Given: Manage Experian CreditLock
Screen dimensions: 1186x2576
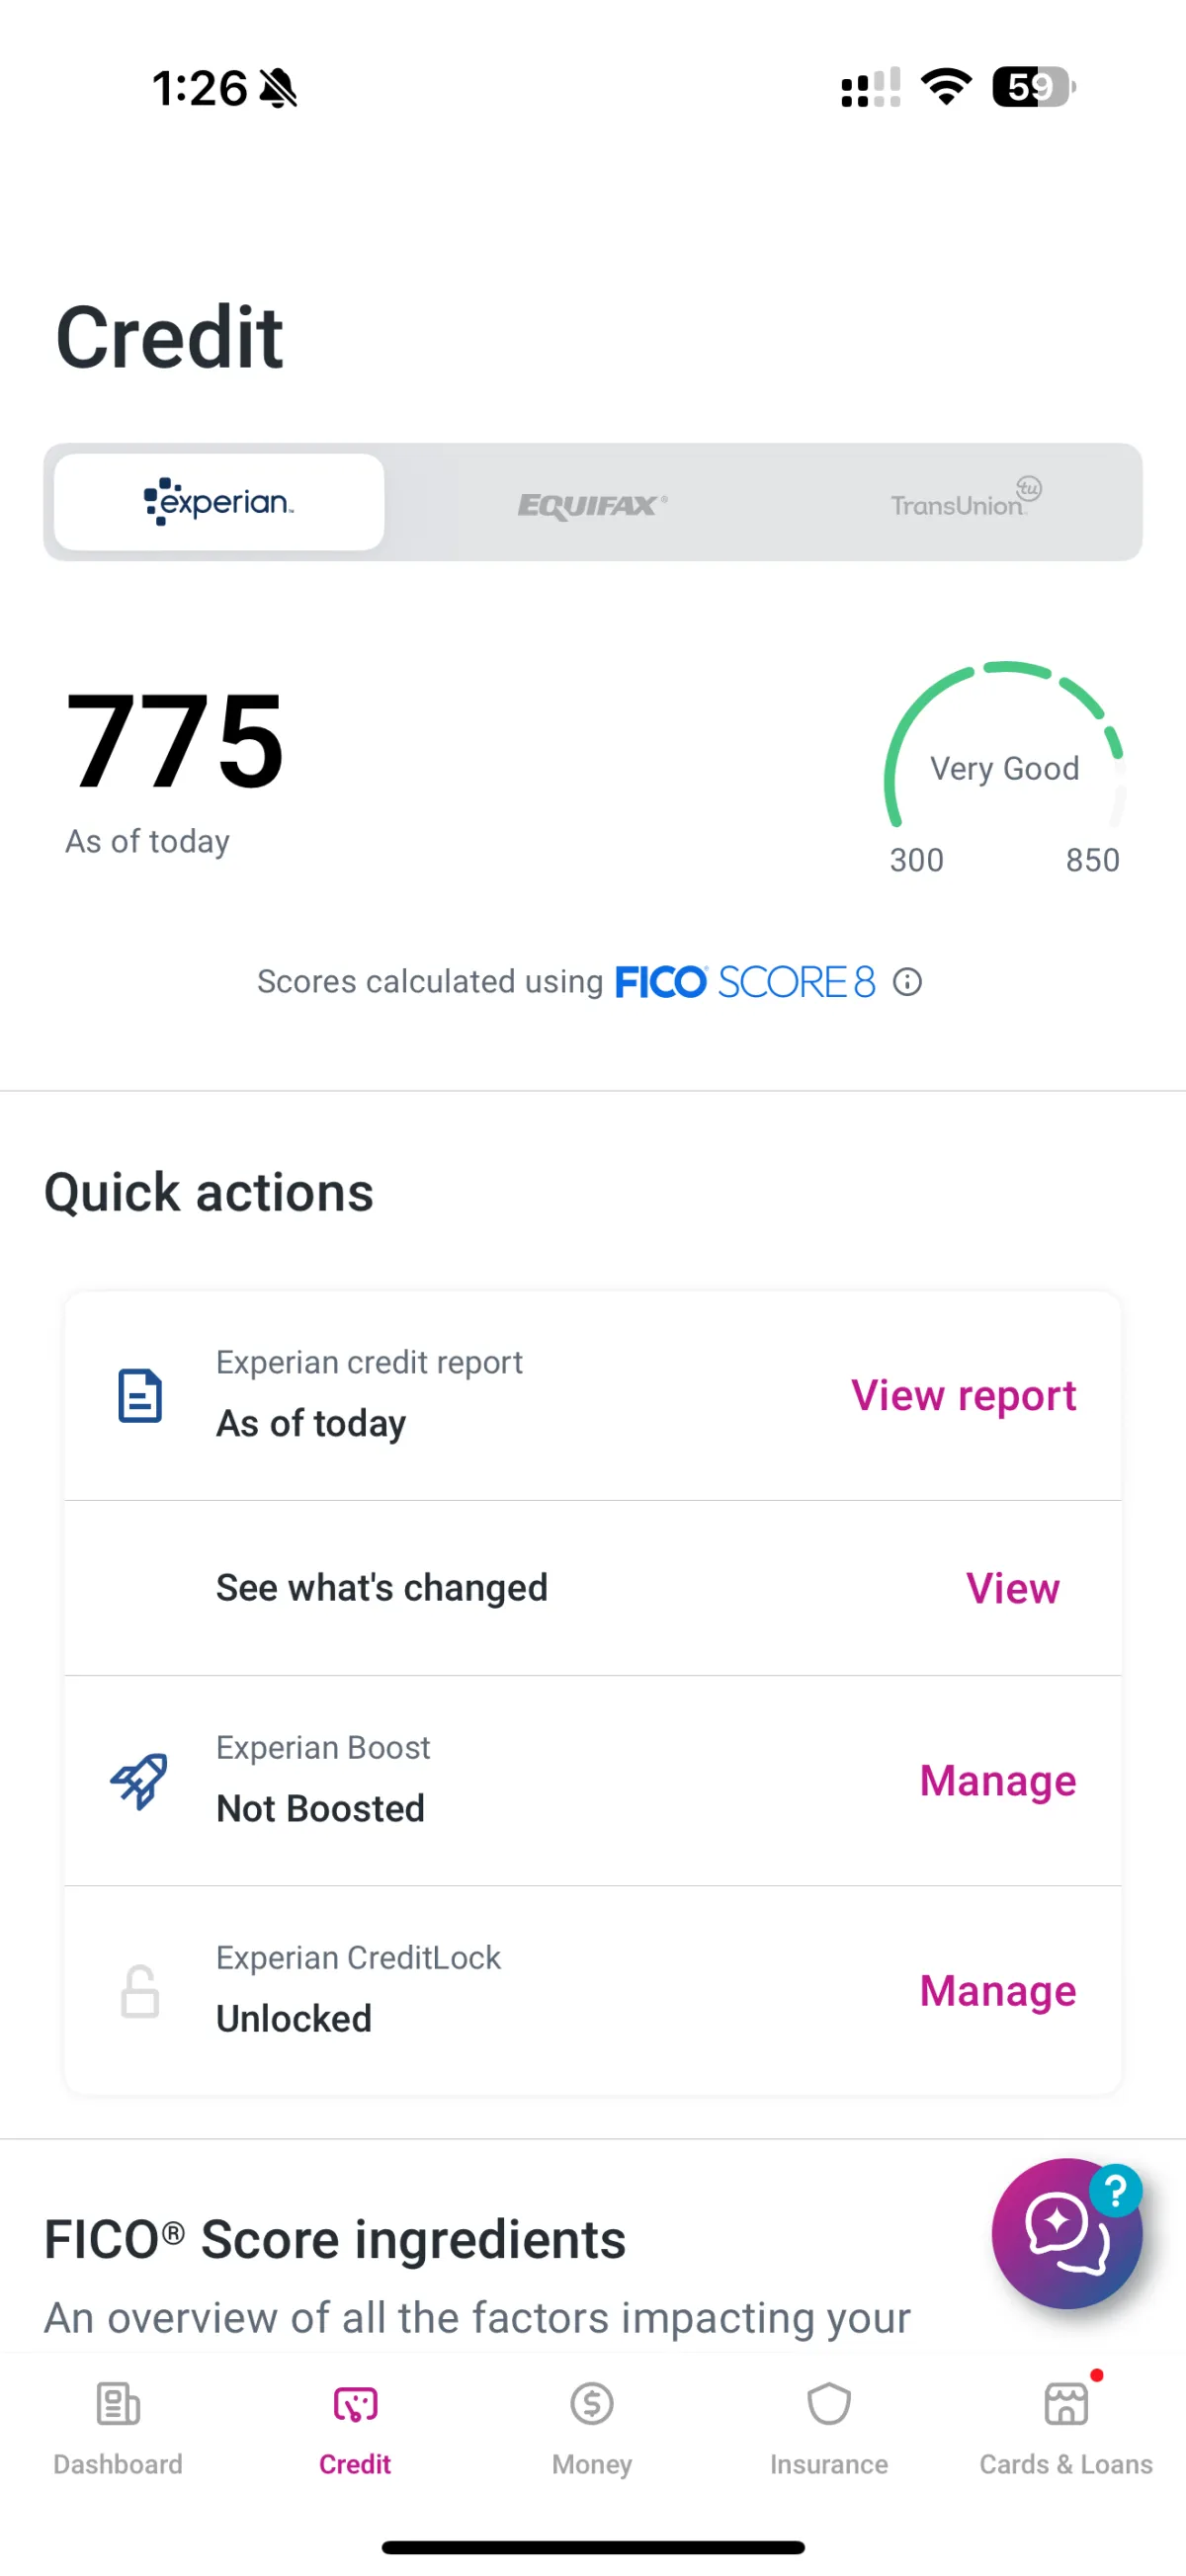Looking at the screenshot, I should [x=998, y=1991].
